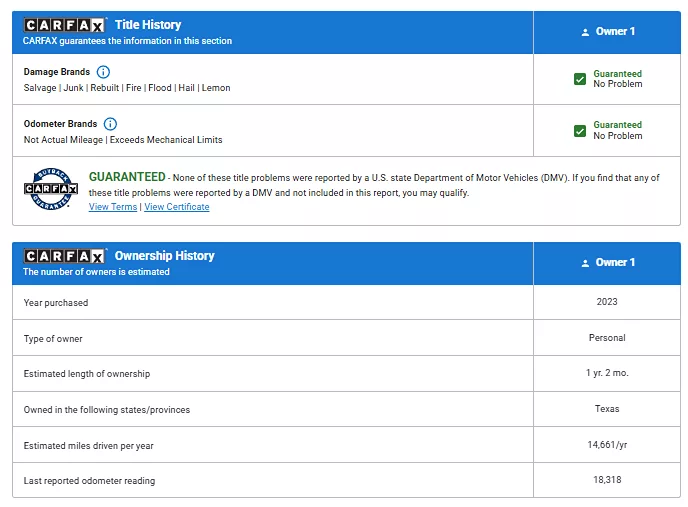This screenshot has width=688, height=507.
Task: Click the CARFAX Buyback Guarantee badge
Action: [50, 189]
